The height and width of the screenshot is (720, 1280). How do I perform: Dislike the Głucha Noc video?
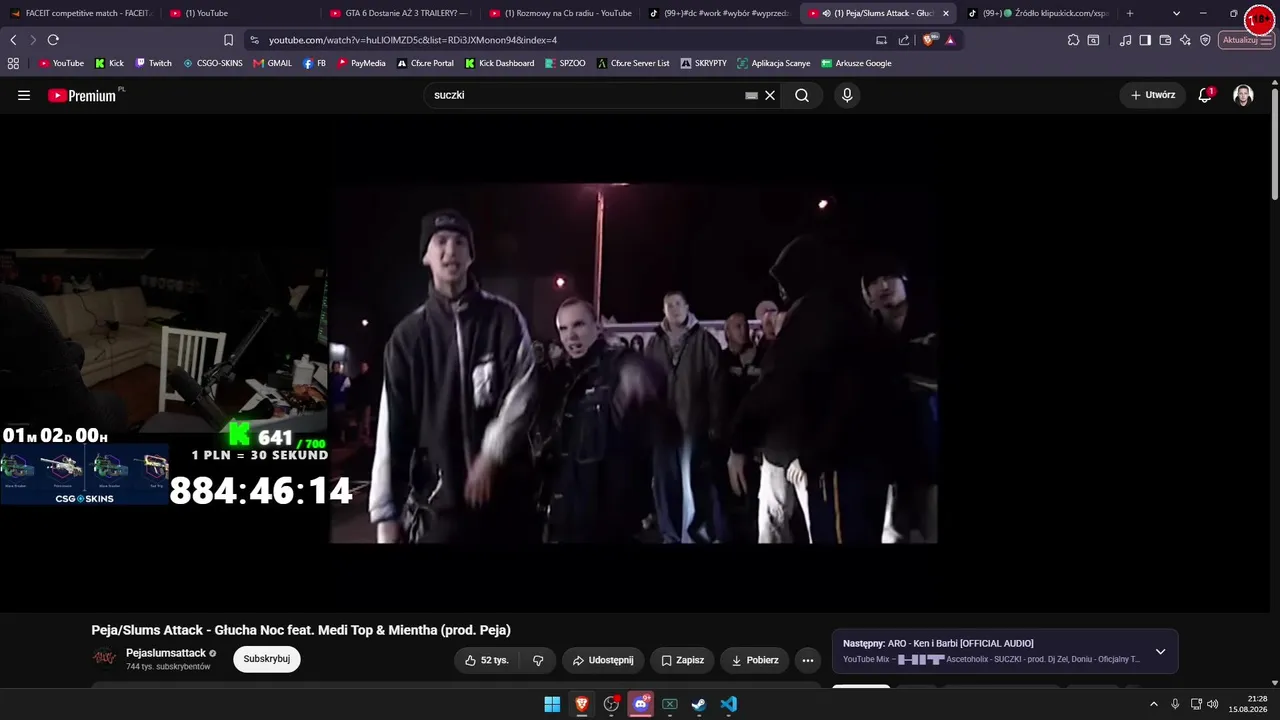coord(538,660)
